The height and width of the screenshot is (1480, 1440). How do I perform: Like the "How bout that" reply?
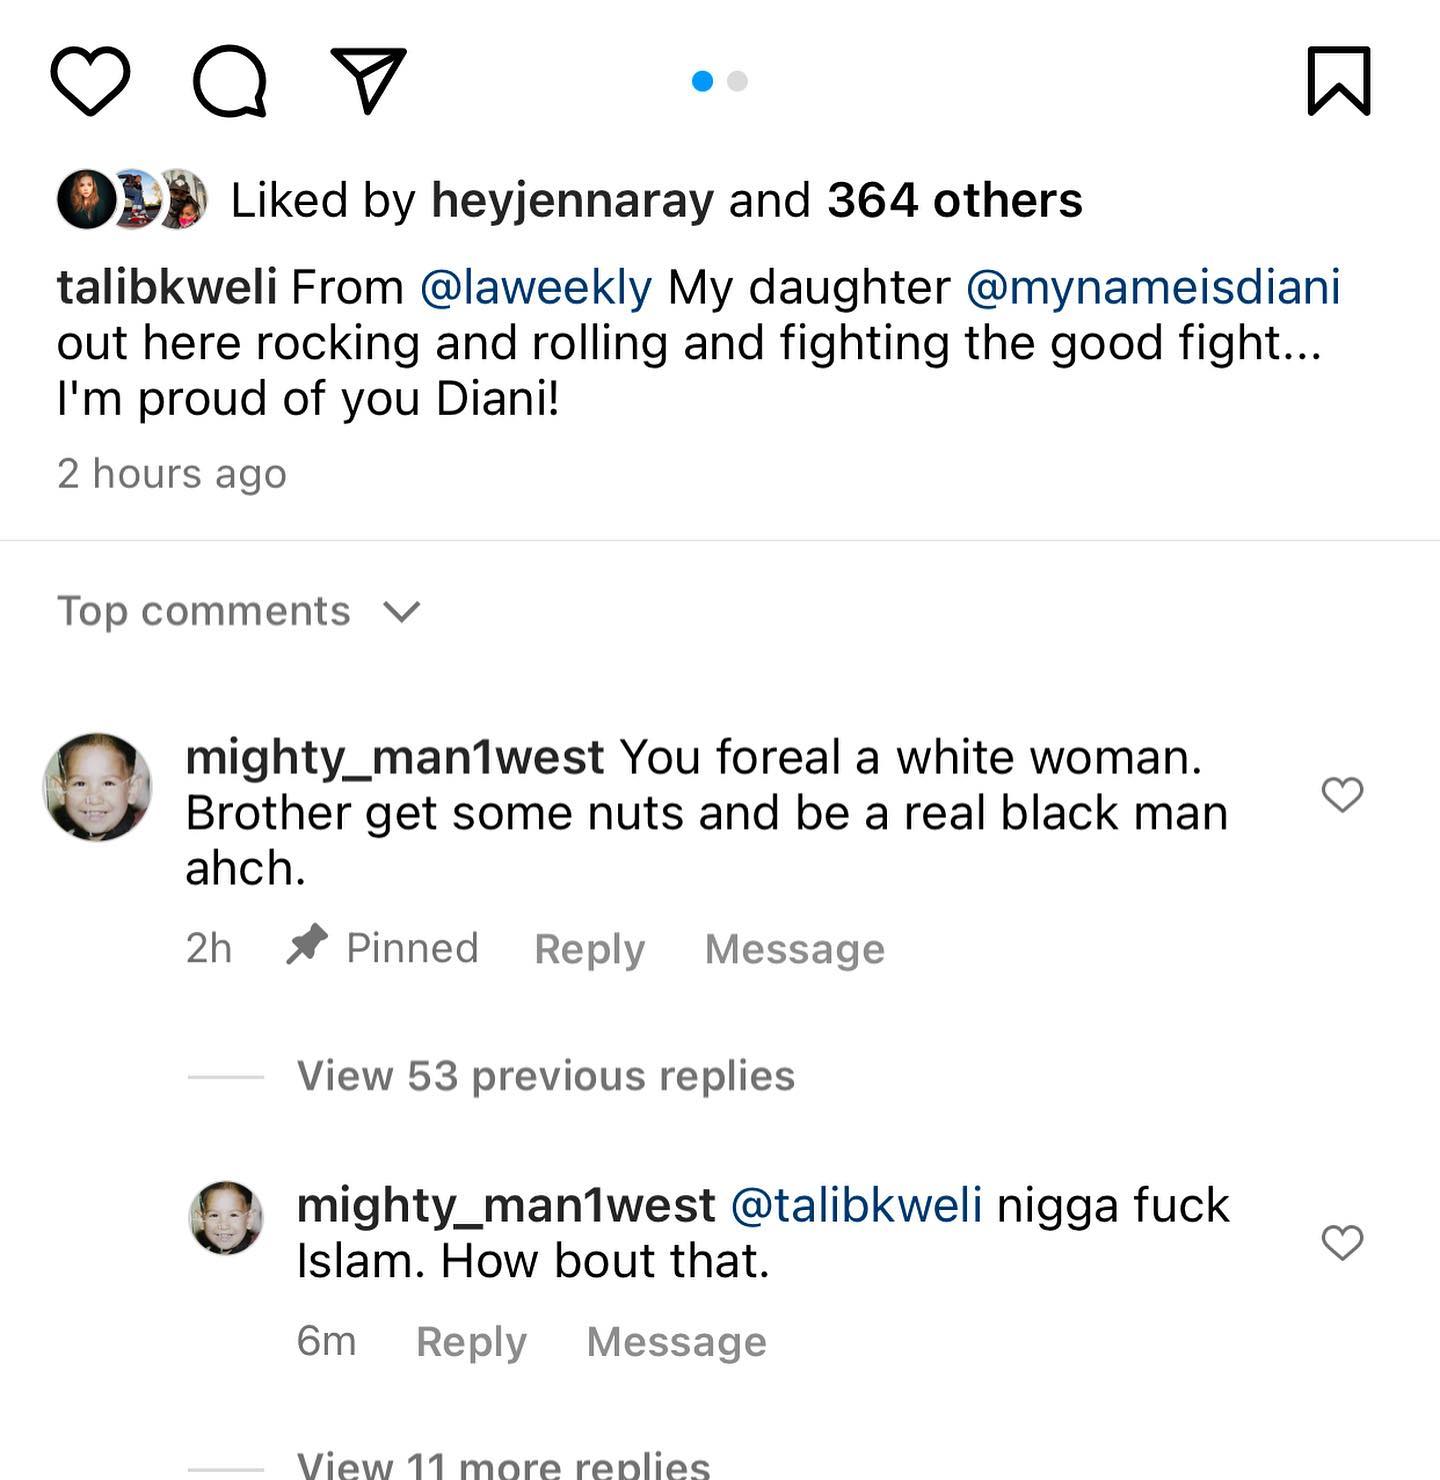pos(1342,1243)
